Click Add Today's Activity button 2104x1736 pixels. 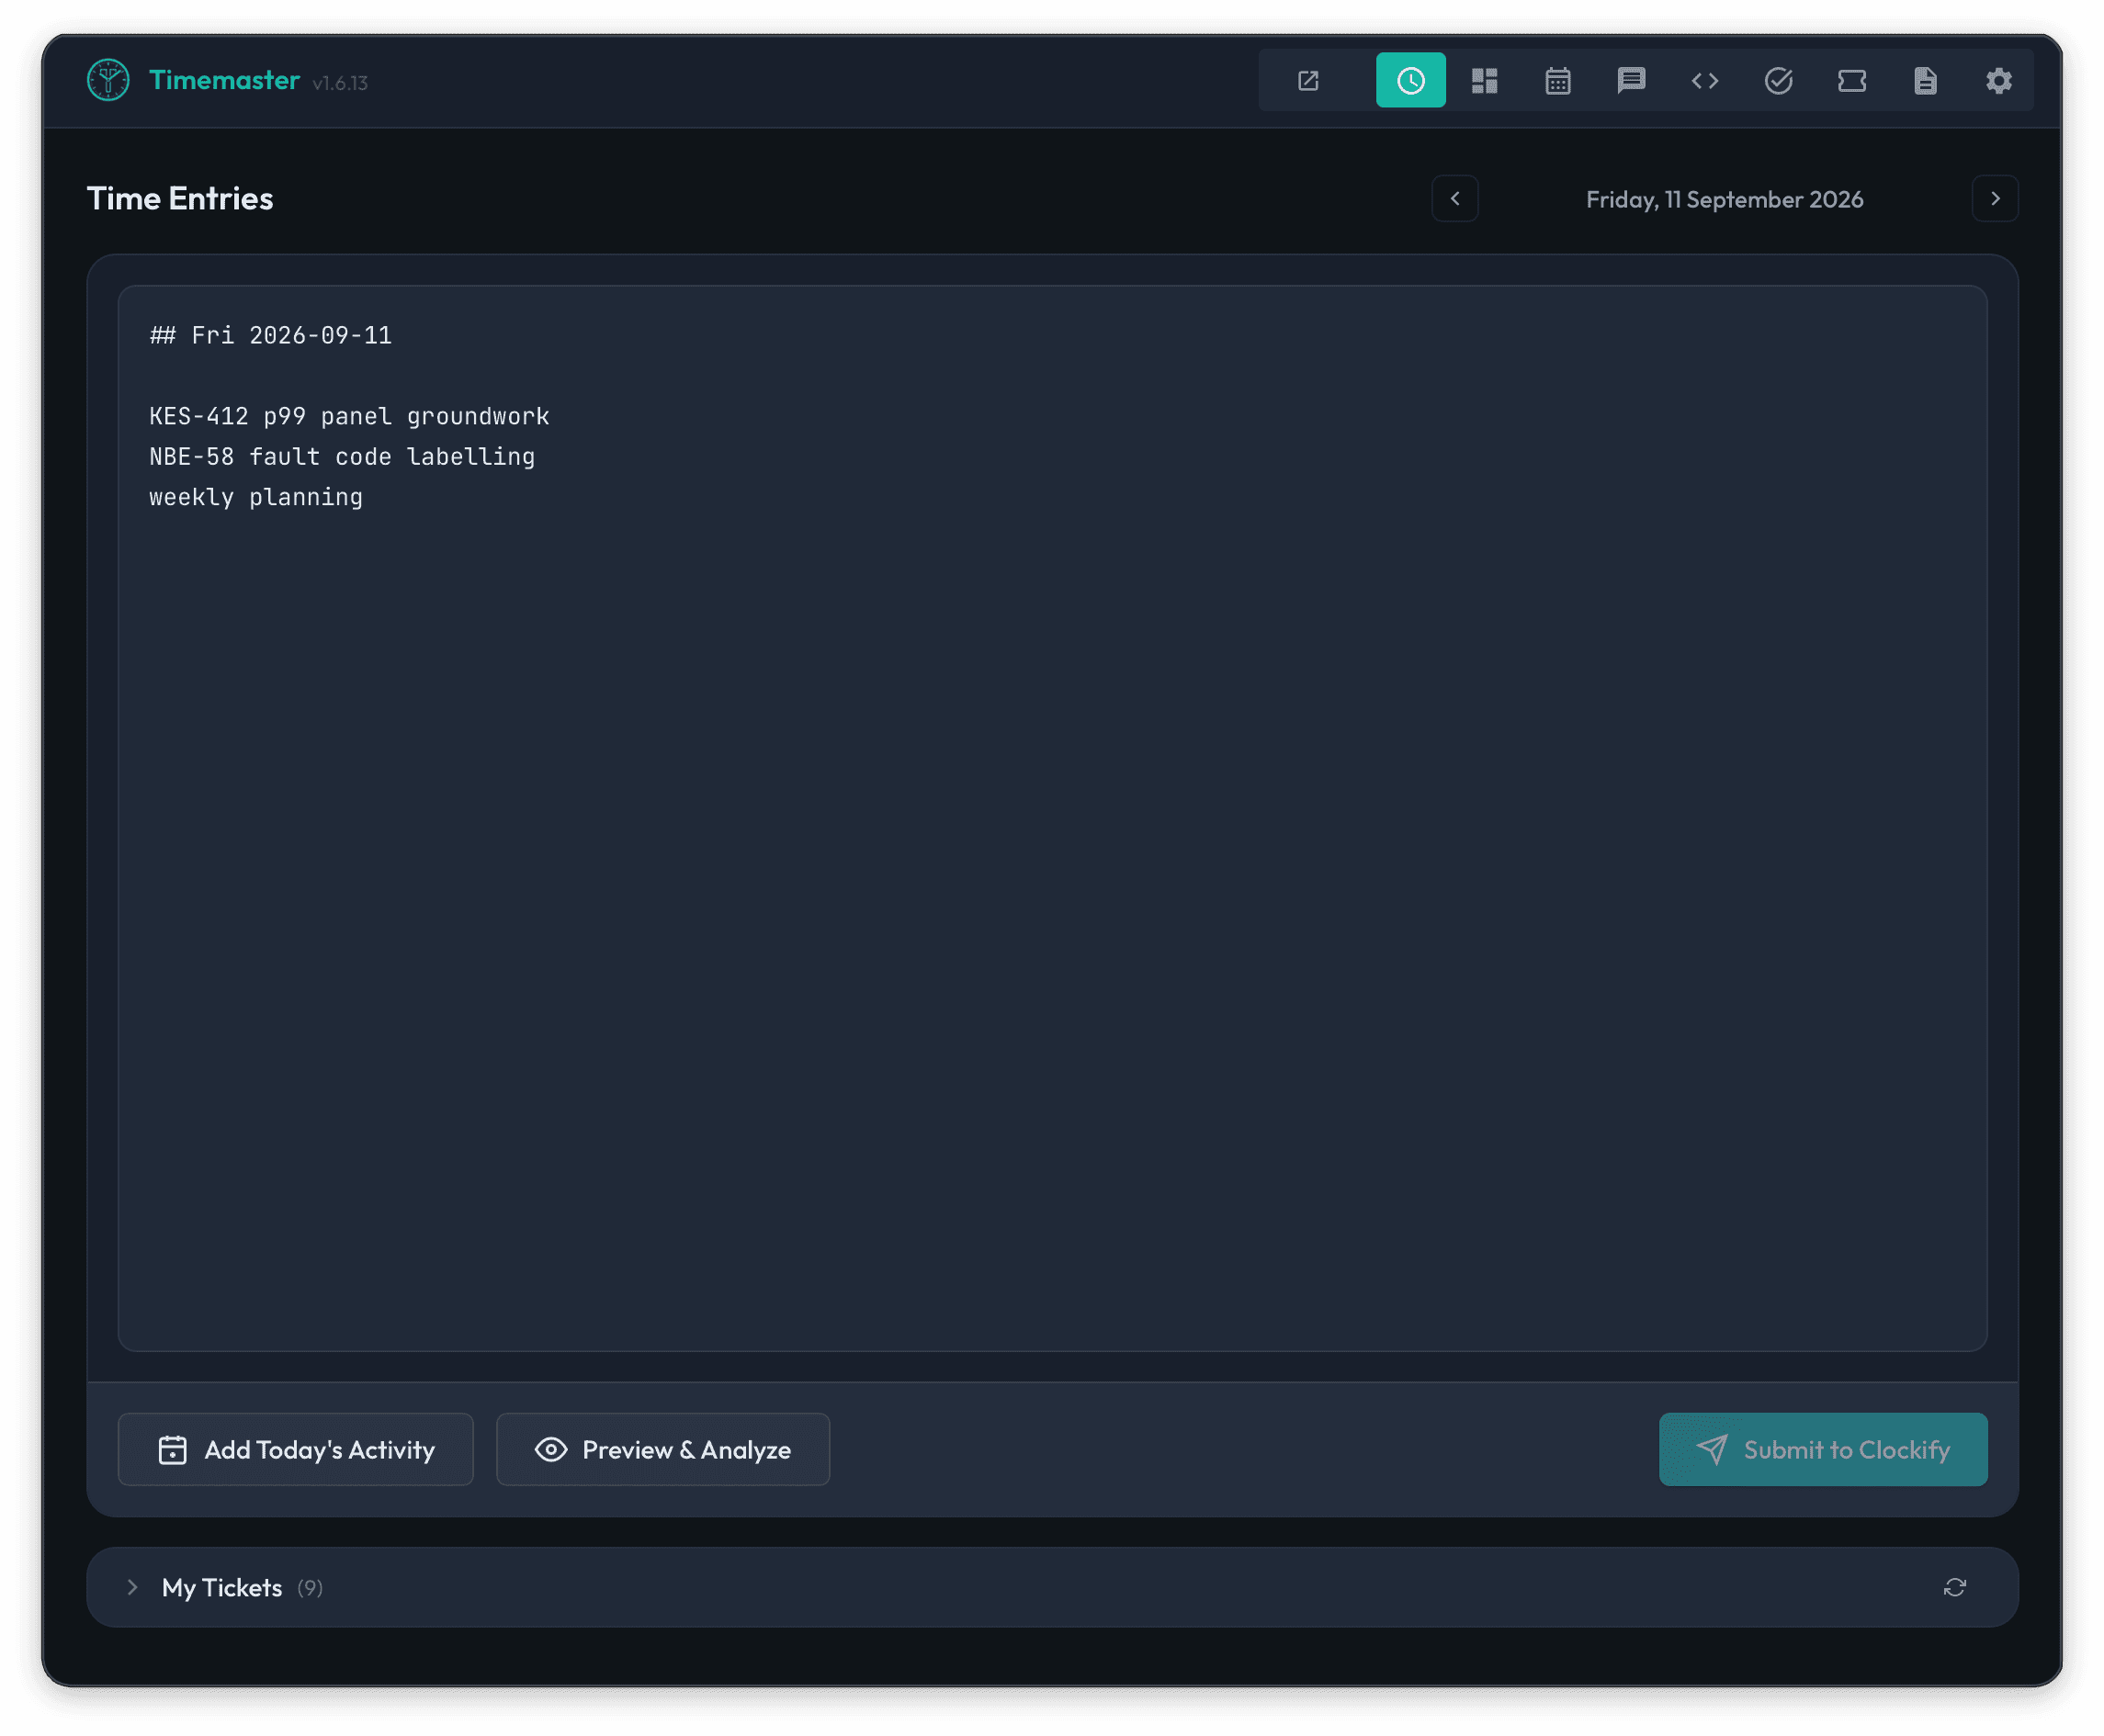tap(296, 1449)
